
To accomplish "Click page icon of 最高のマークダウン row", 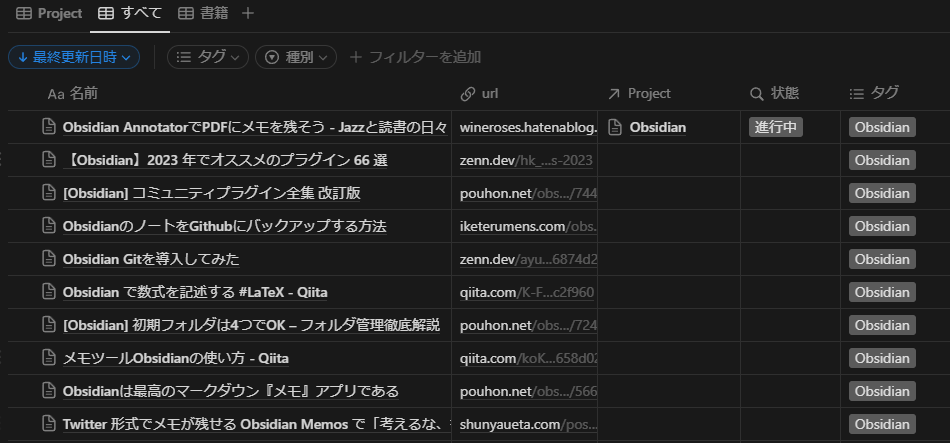I will 48,390.
